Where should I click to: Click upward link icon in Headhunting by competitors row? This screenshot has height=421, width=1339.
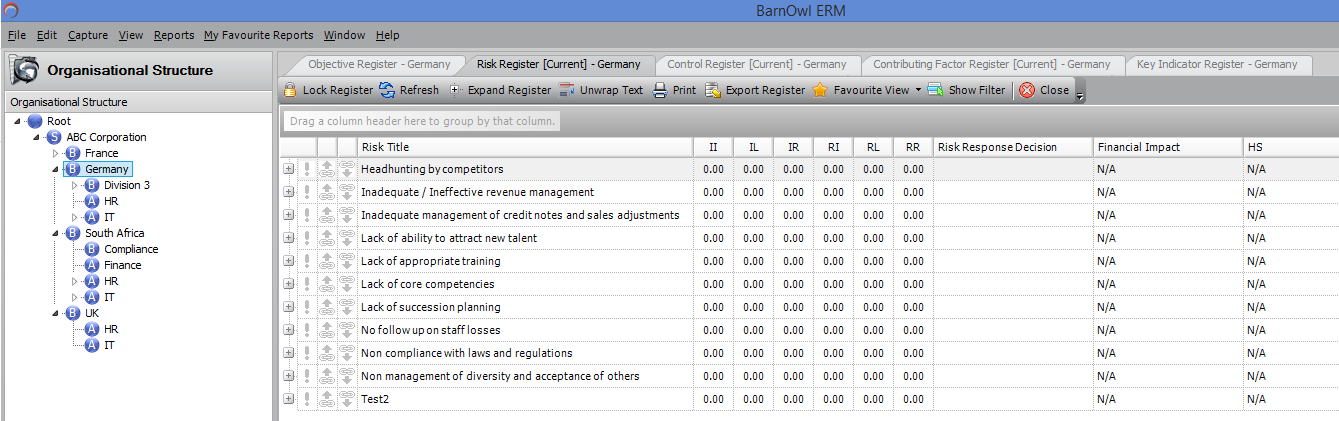click(x=327, y=169)
